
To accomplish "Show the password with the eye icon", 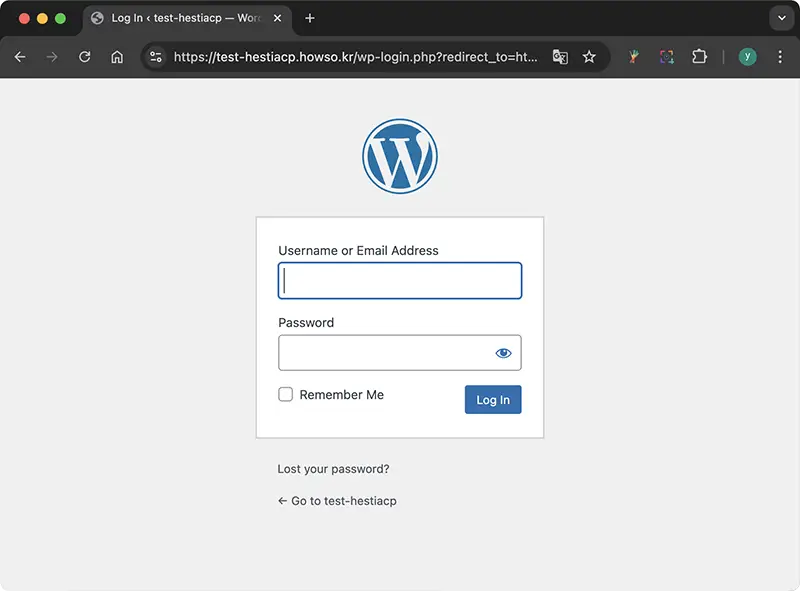I will click(504, 353).
